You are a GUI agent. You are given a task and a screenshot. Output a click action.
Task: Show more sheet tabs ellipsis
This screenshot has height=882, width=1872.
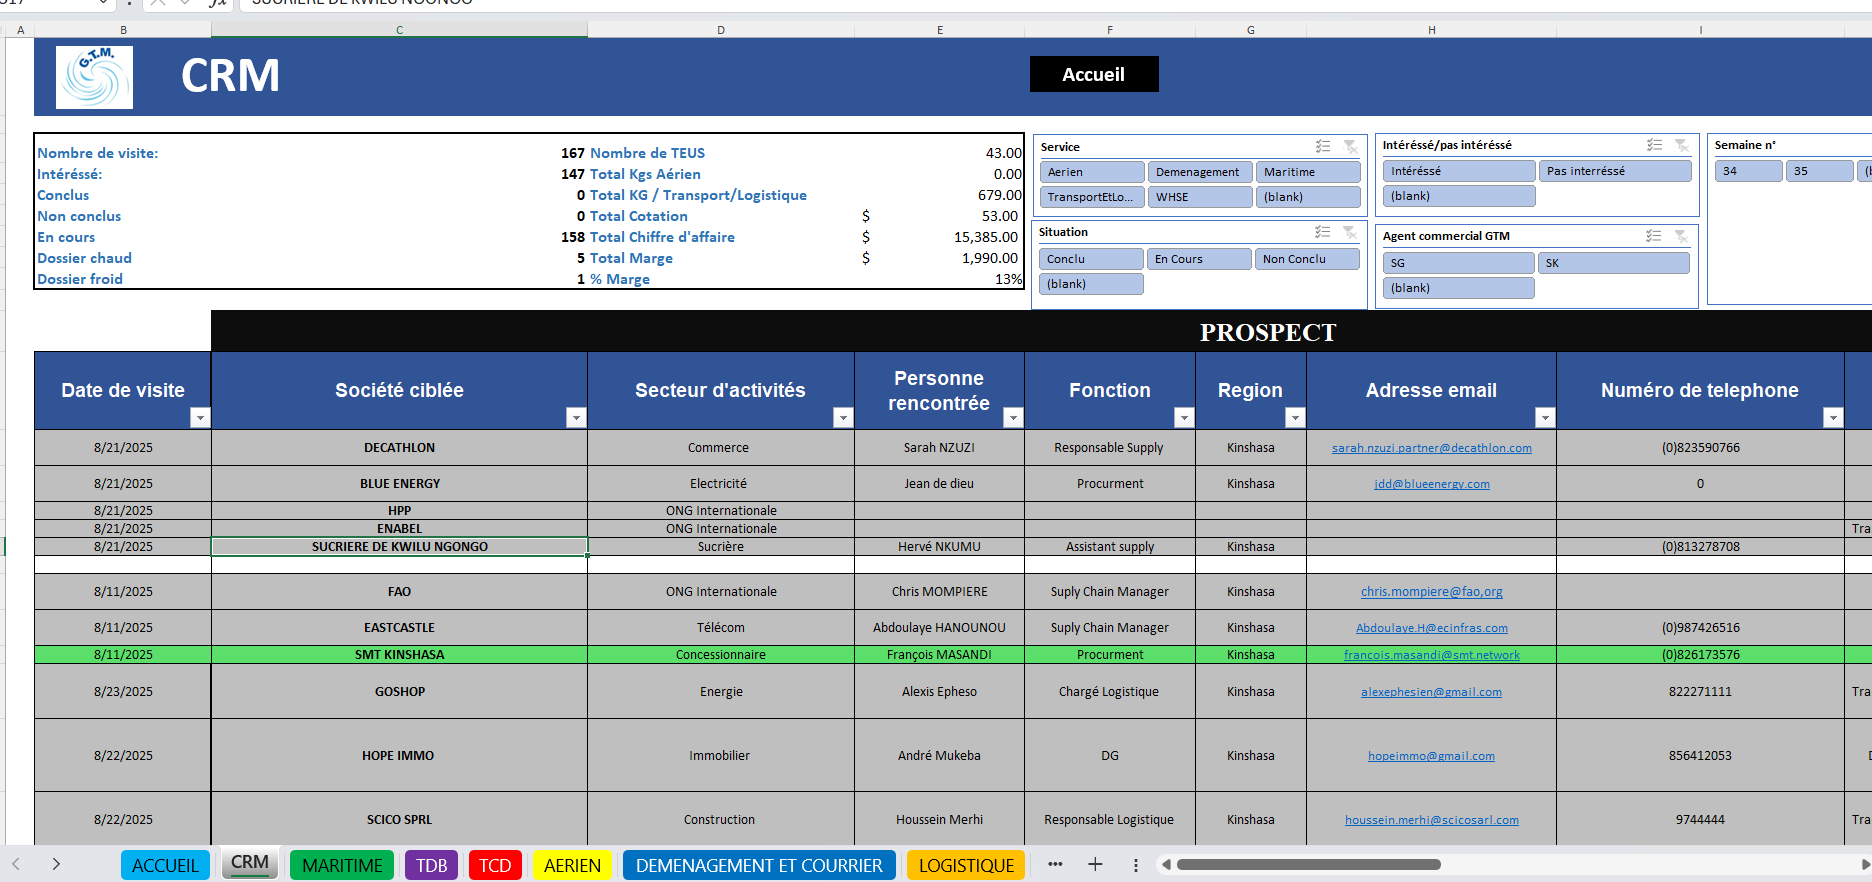tap(1055, 865)
